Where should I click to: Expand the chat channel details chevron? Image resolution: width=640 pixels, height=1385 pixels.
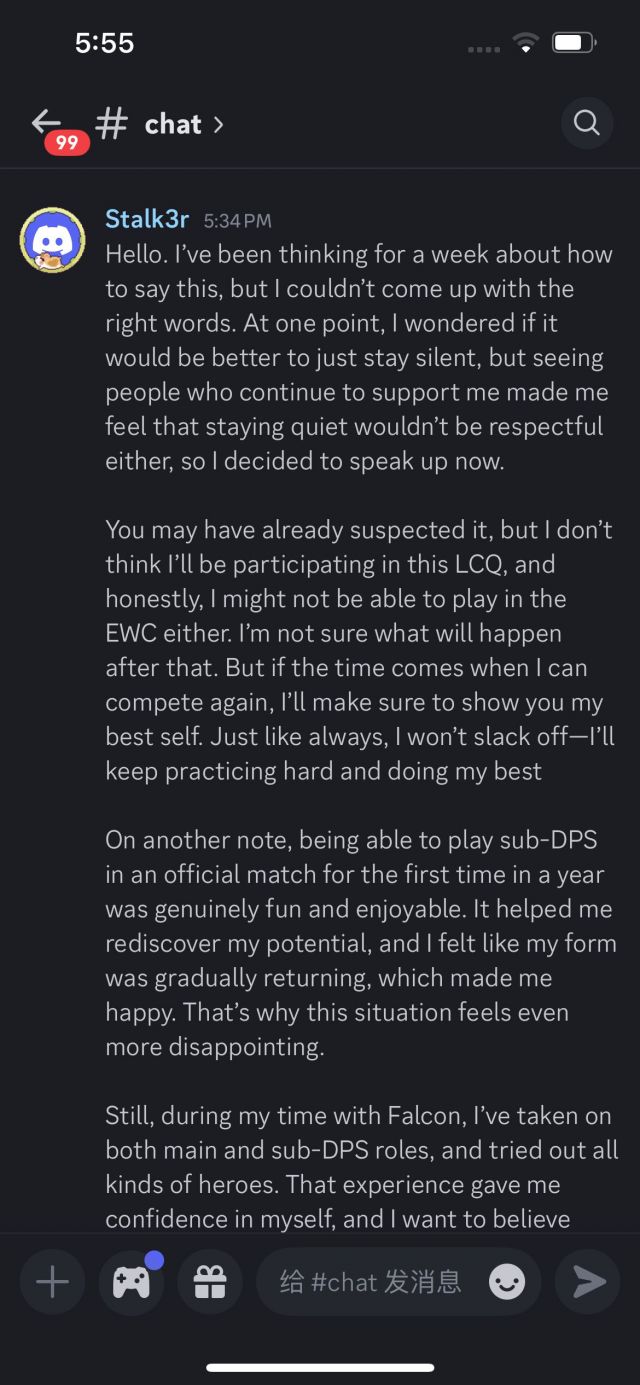[219, 124]
